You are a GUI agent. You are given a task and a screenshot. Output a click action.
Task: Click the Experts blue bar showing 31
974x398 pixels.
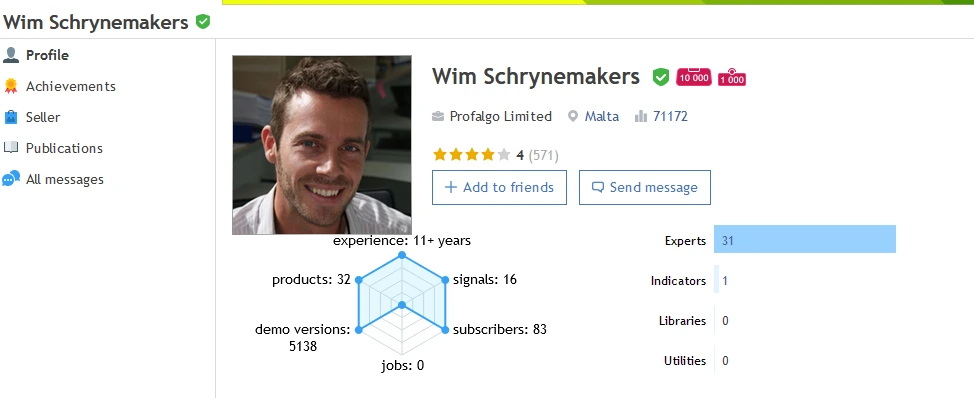pyautogui.click(x=805, y=239)
